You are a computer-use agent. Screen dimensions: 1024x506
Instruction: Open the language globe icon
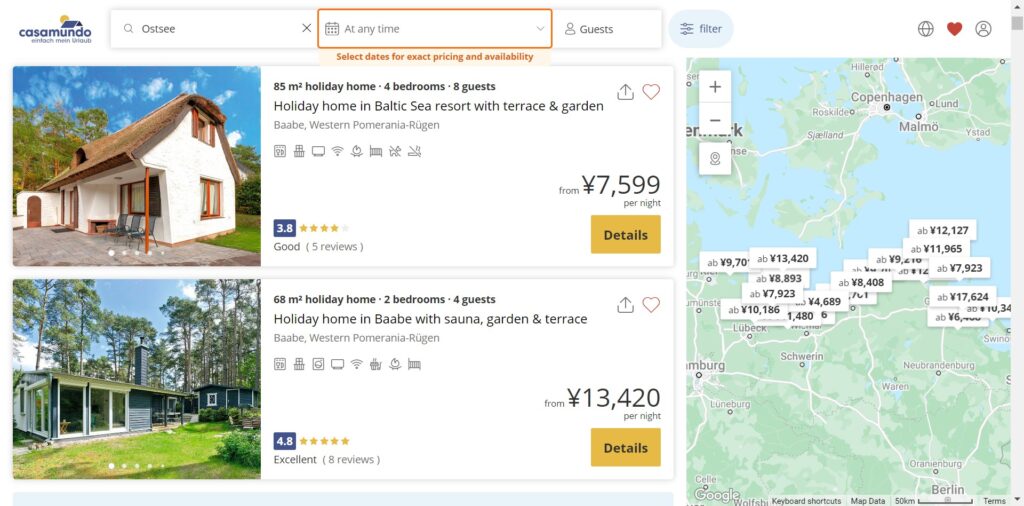pos(926,29)
